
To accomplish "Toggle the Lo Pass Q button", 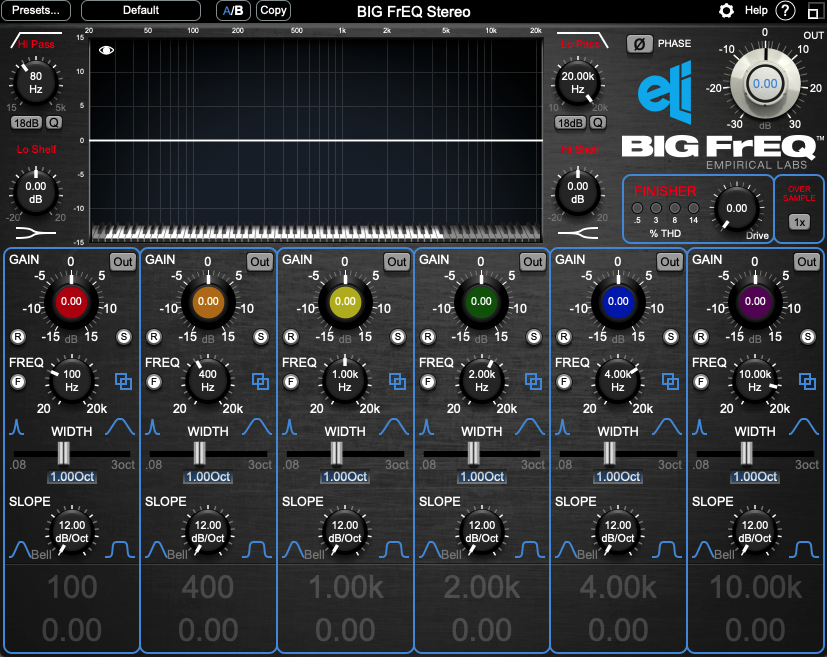I will click(598, 123).
